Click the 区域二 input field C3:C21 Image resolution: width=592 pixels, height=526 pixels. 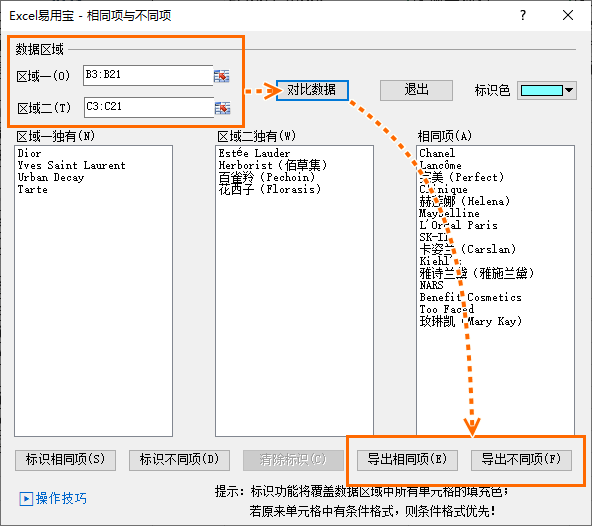pyautogui.click(x=149, y=107)
